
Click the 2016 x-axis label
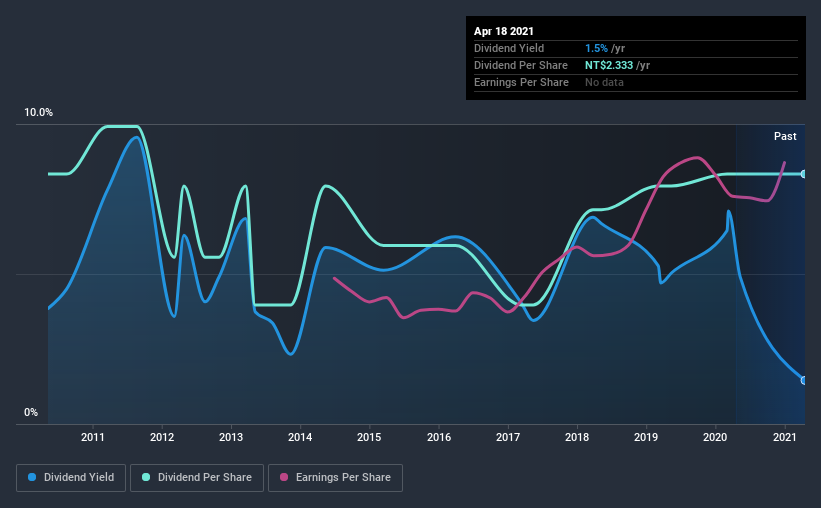[439, 437]
